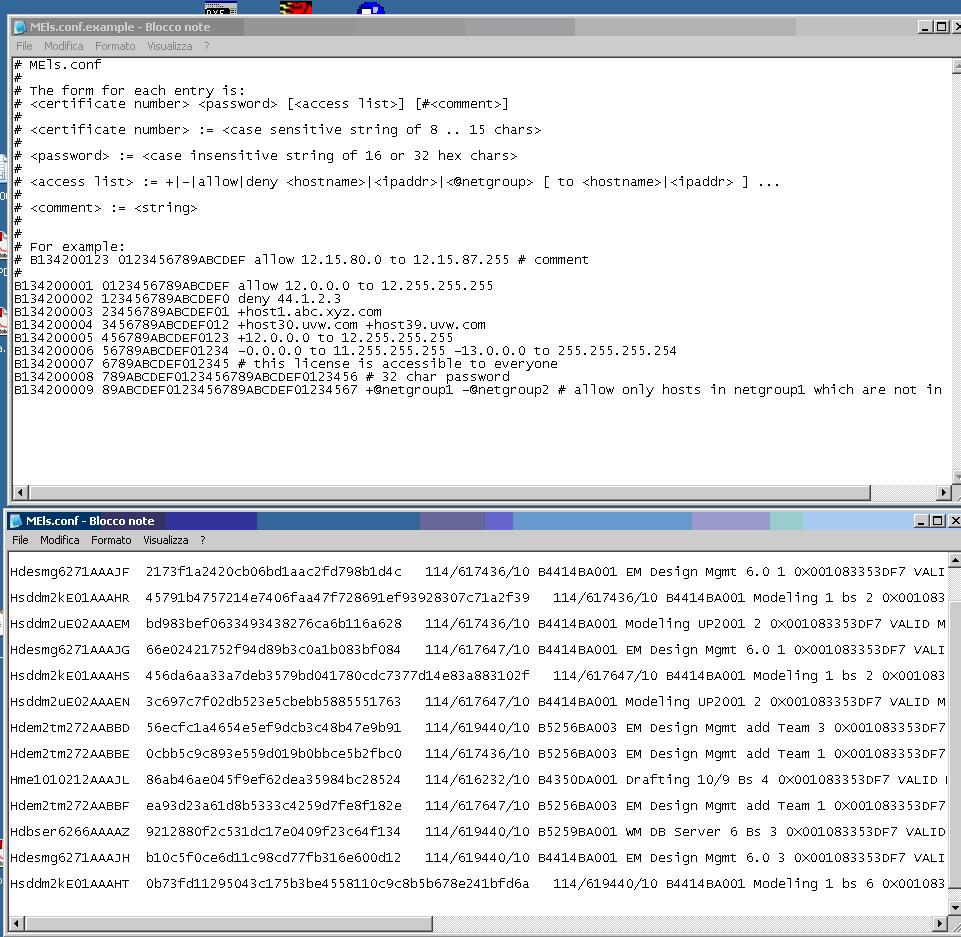Viewport: 961px width, 937px height.
Task: Click the Hdem2tm272AABBD entry
Action: [x=477, y=728]
